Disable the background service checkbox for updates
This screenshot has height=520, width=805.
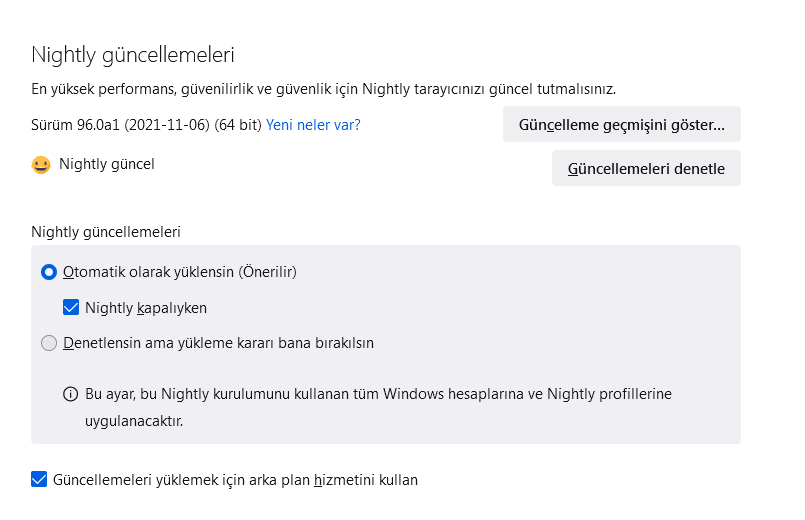coord(40,480)
